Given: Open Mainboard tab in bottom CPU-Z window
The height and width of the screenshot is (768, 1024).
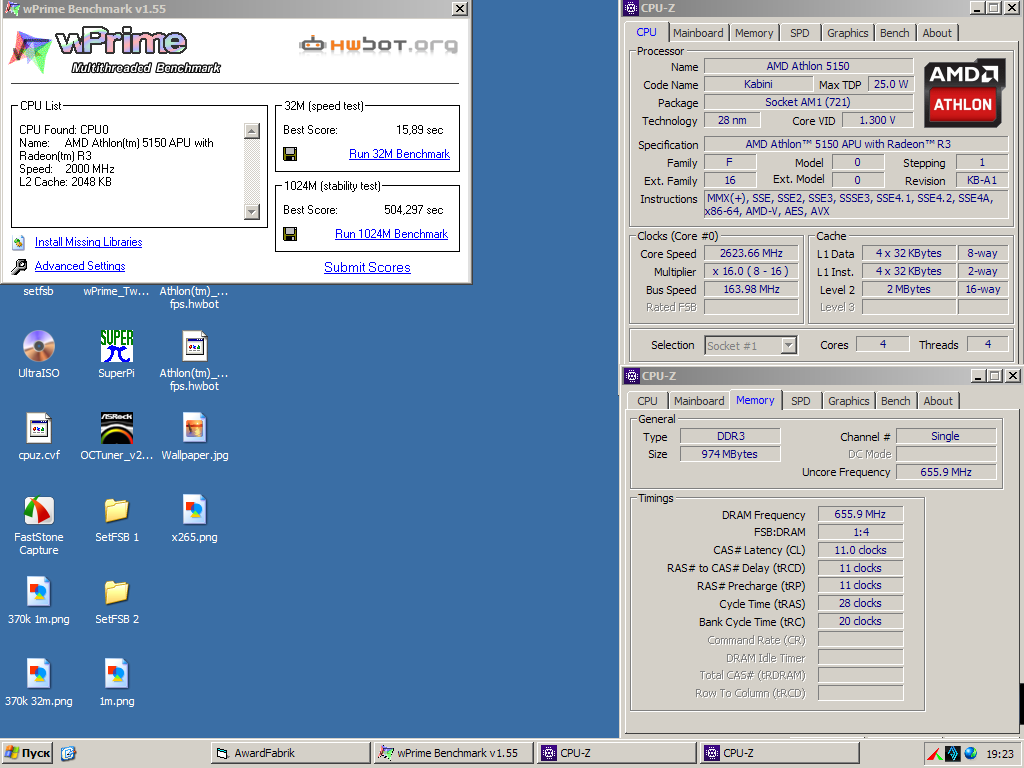Looking at the screenshot, I should (699, 401).
